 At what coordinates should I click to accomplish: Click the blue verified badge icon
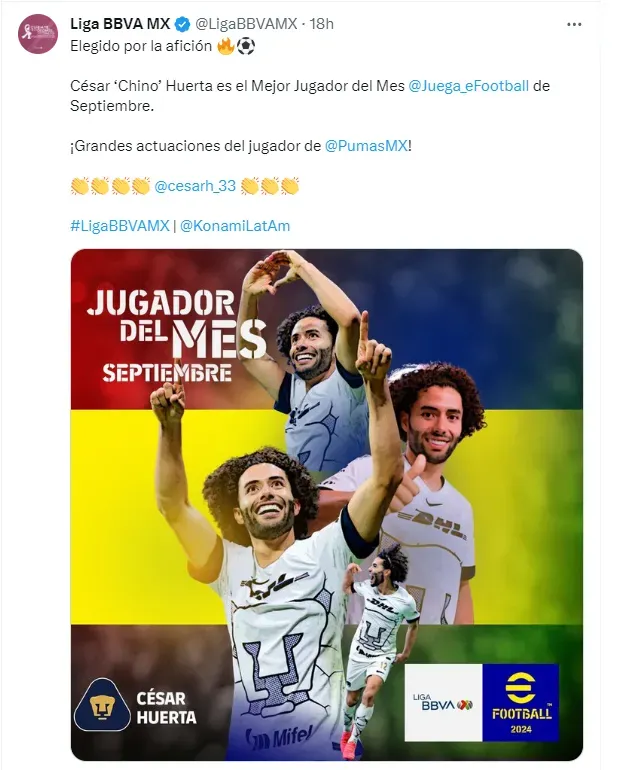point(183,24)
